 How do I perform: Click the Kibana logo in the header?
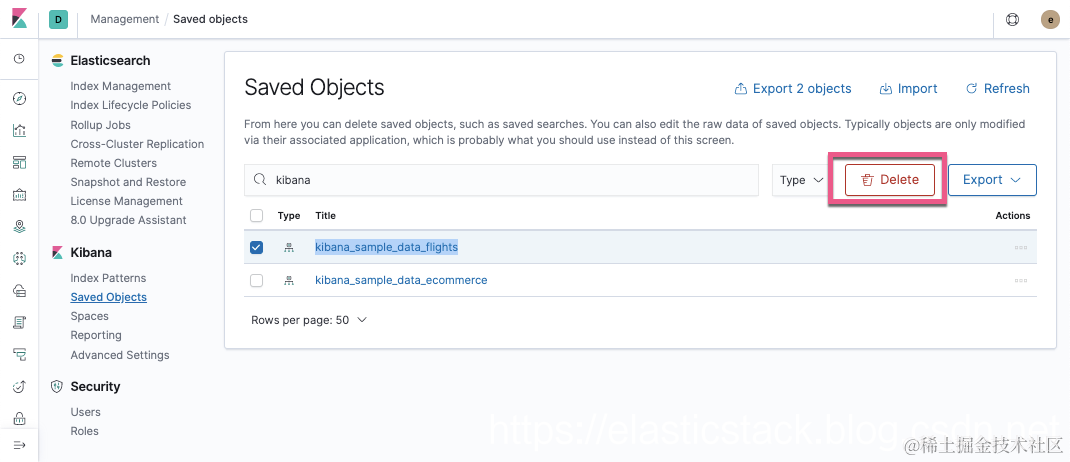[x=19, y=19]
